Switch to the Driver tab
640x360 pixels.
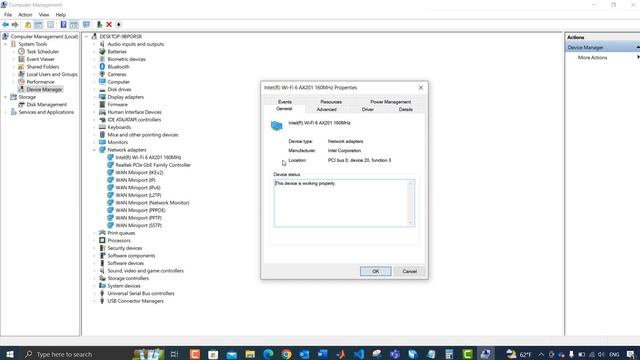[x=367, y=109]
